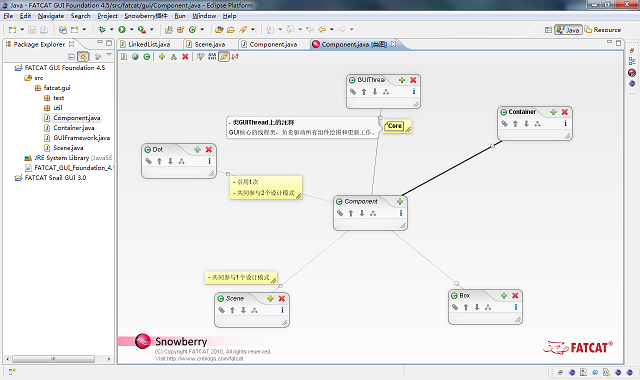Image resolution: width=640 pixels, height=380 pixels.
Task: Open the File menu
Action: click(x=8, y=16)
